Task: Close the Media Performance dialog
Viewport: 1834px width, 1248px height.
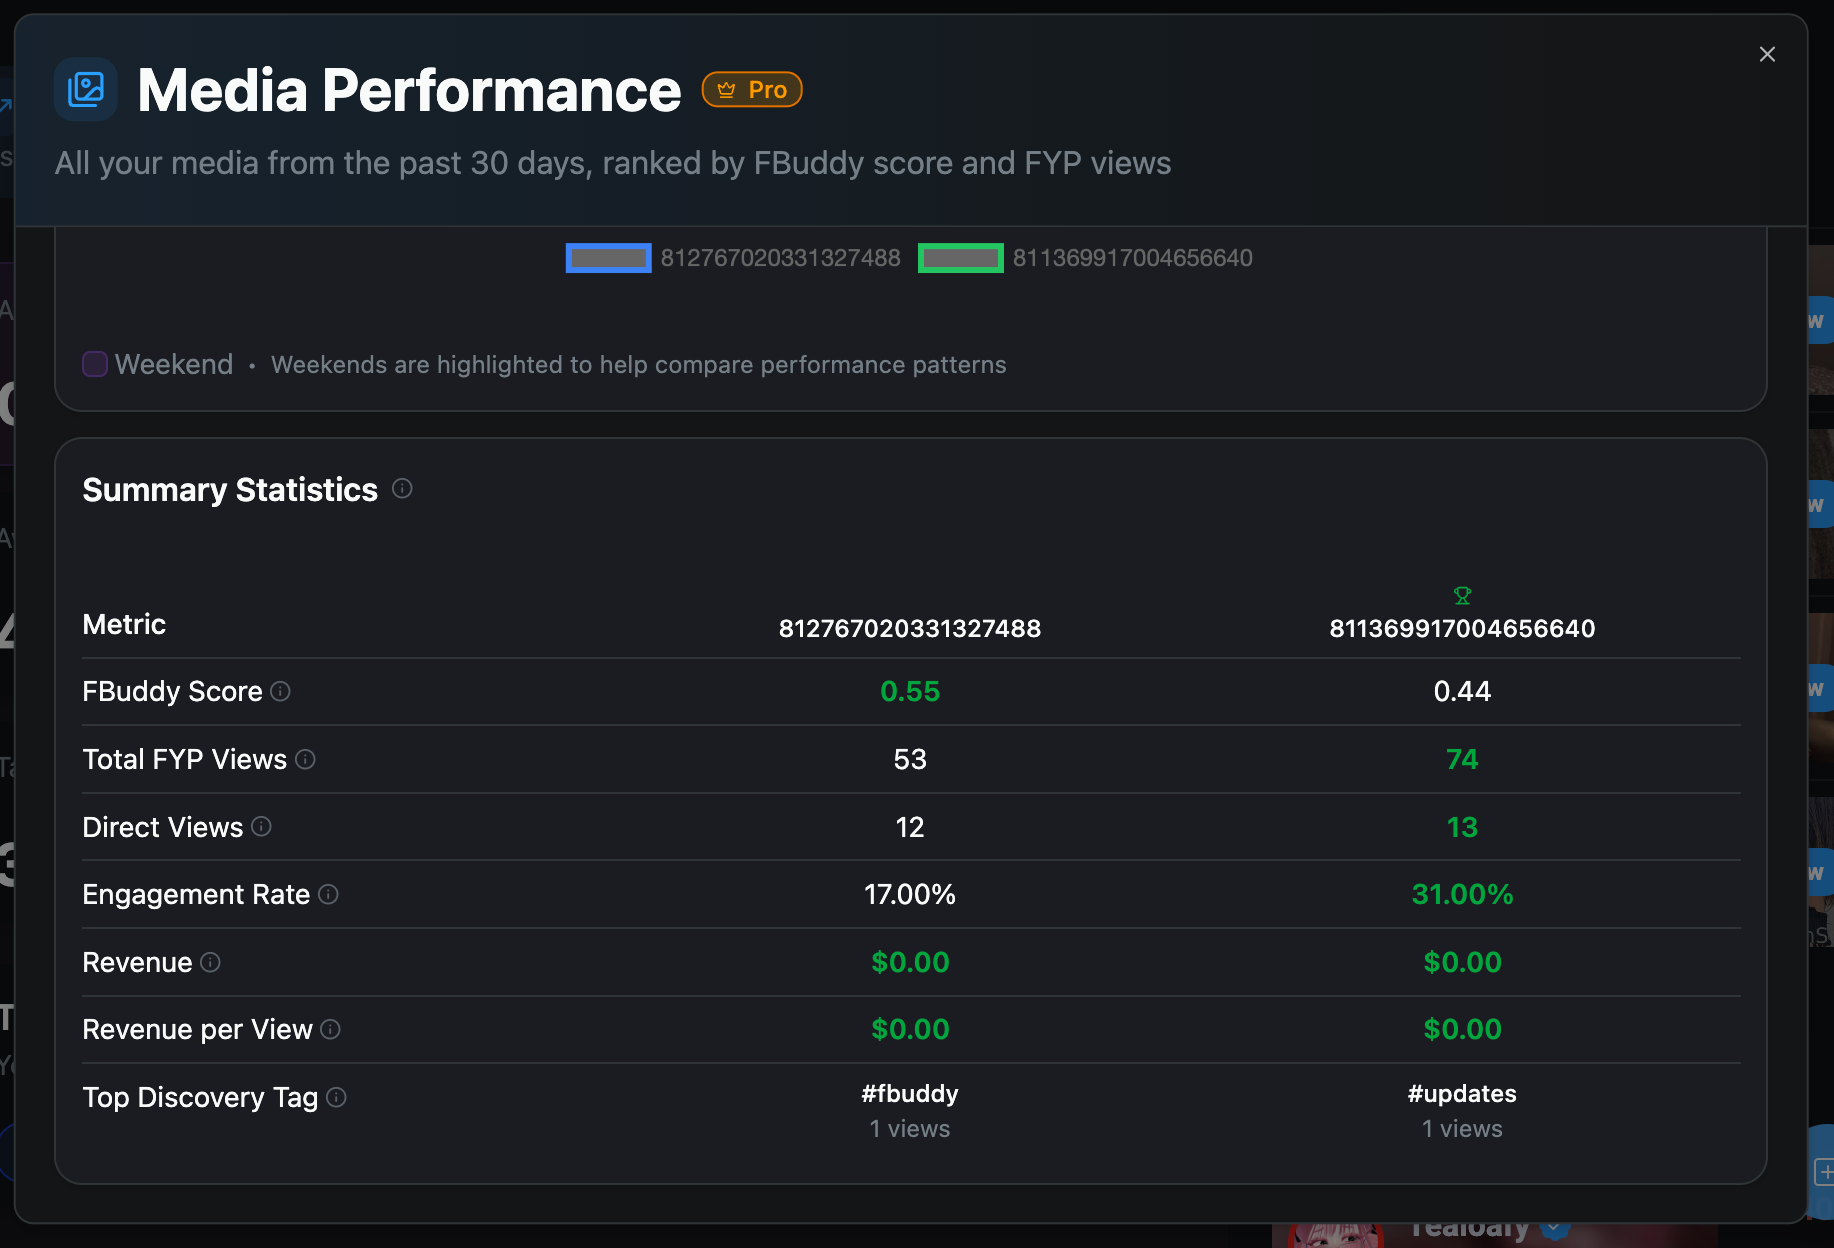Action: pyautogui.click(x=1767, y=54)
